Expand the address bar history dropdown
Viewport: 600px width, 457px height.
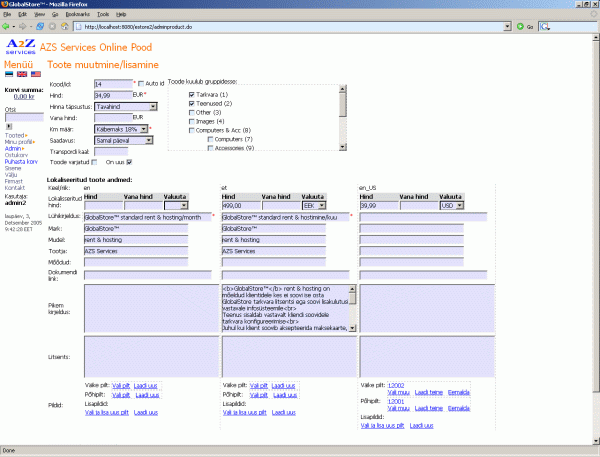pos(507,26)
